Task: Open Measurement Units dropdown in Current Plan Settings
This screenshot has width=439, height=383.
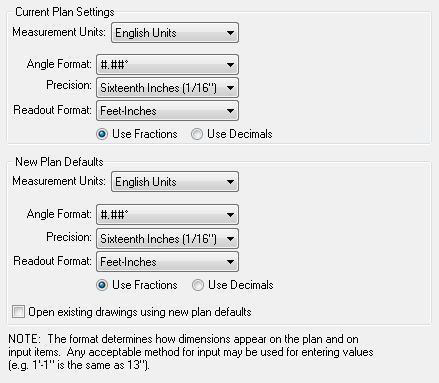Action: point(175,33)
